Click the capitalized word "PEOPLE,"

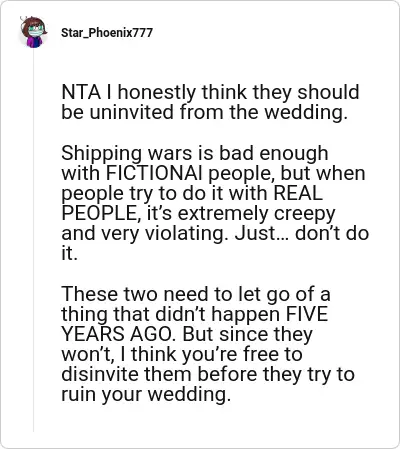101,214
